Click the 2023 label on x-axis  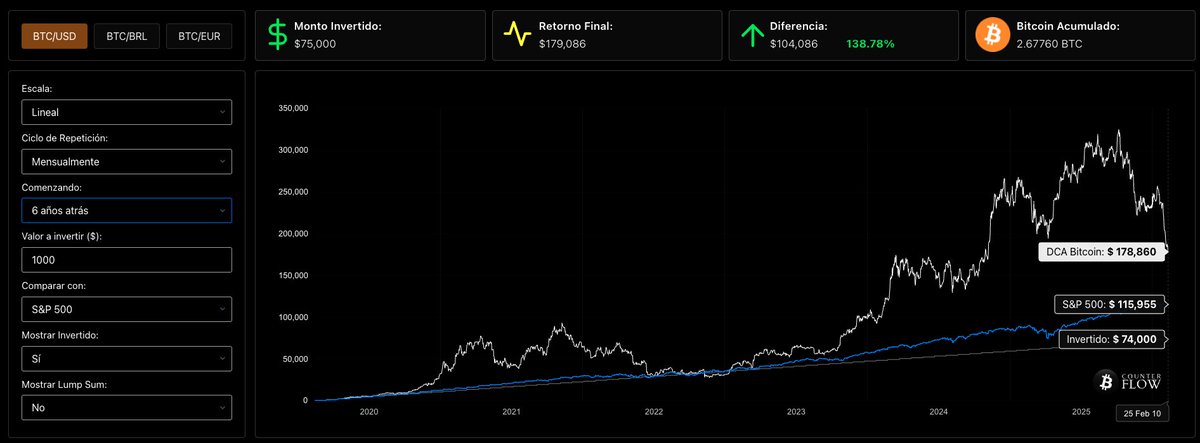796,411
